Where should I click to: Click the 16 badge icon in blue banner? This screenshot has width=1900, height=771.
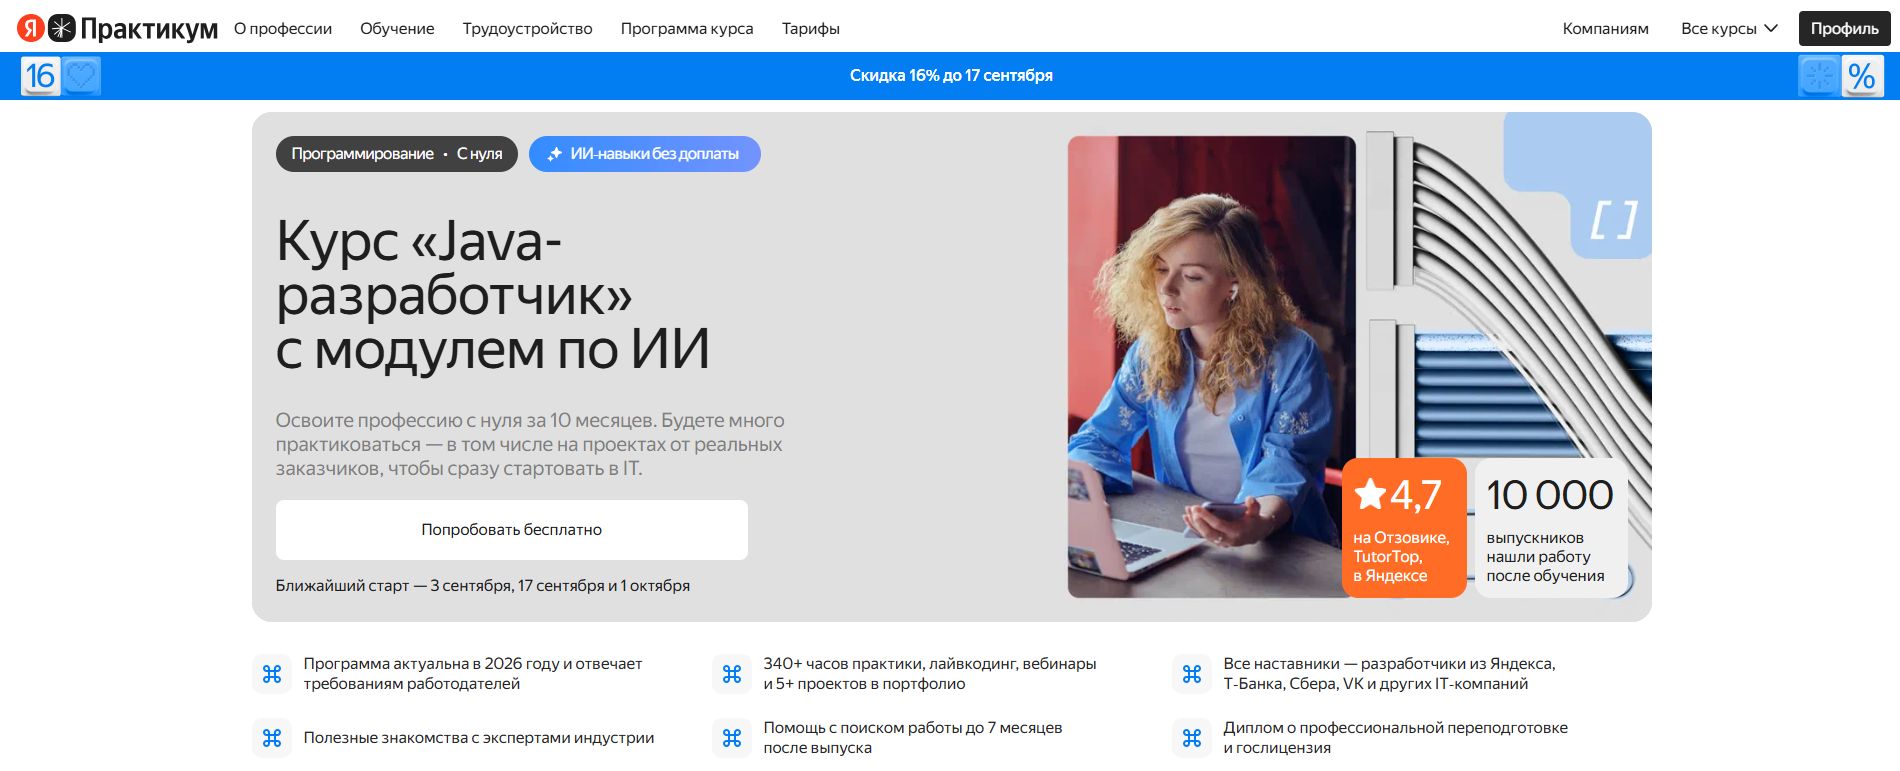point(40,76)
